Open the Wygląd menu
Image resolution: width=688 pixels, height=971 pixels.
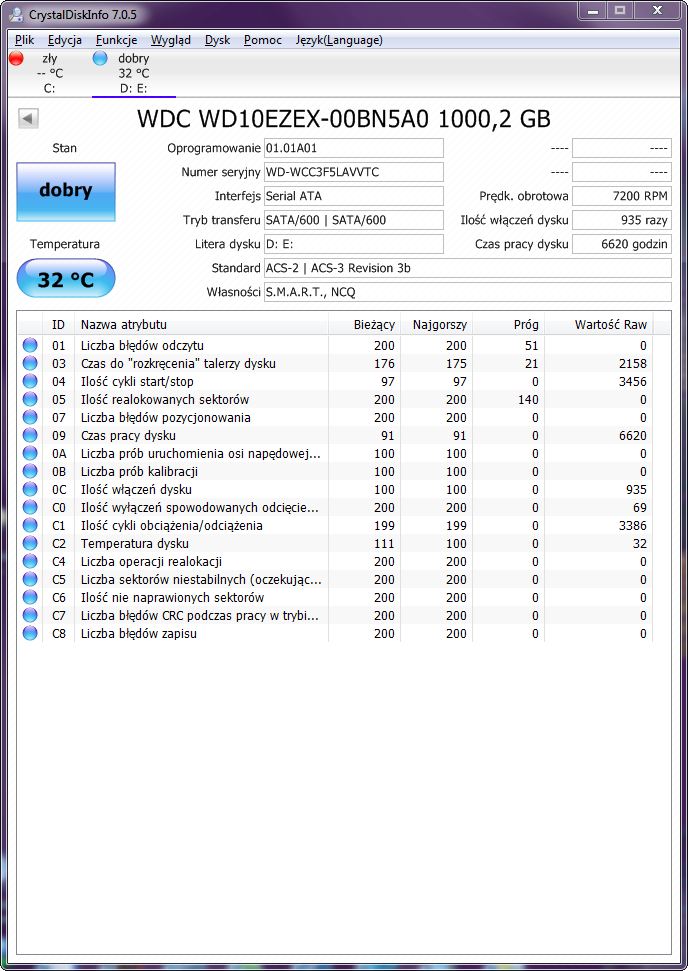coord(171,40)
